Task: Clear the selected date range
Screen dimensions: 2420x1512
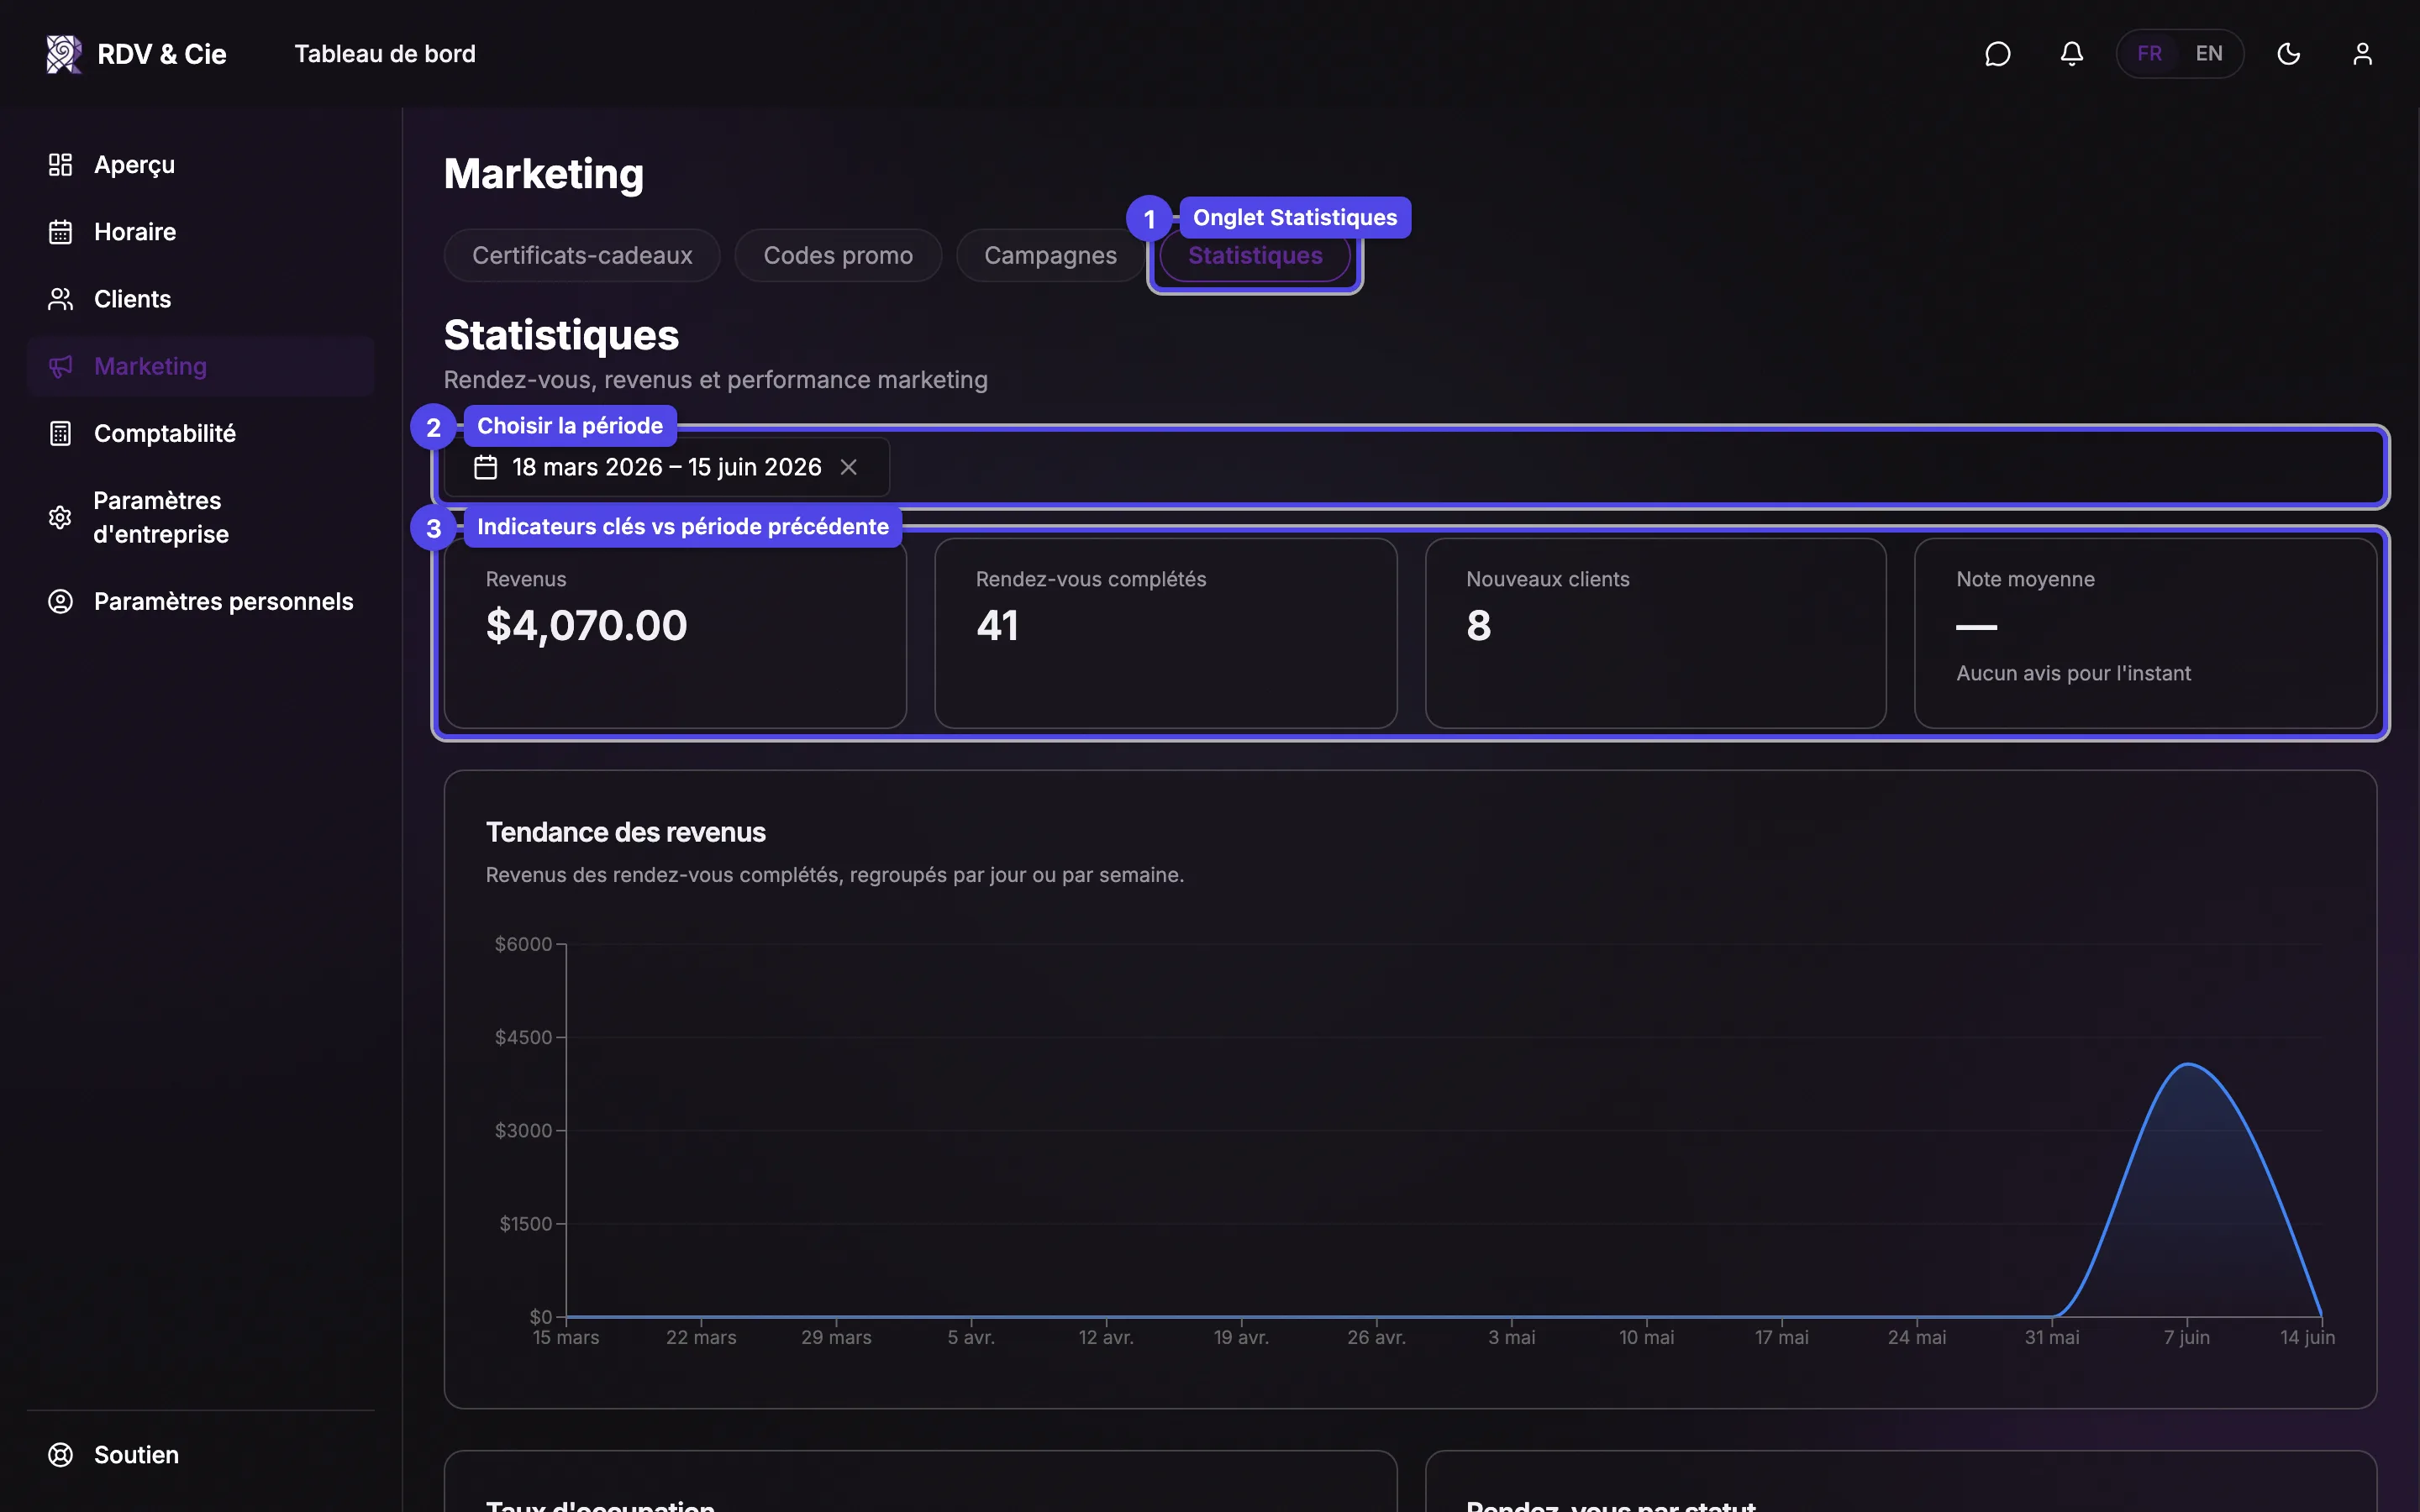Action: coord(849,467)
